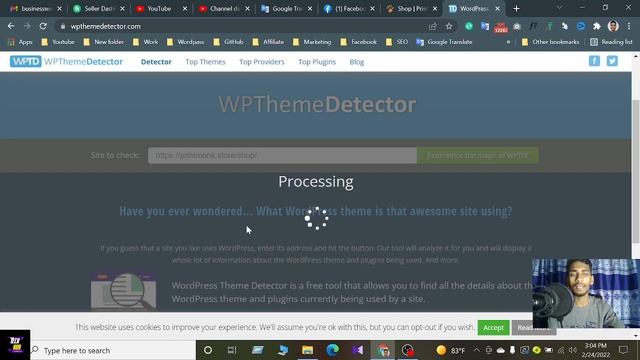Click the taskbar clock showing 3:04 PM
Viewport: 640px width, 360px height.
(x=596, y=350)
